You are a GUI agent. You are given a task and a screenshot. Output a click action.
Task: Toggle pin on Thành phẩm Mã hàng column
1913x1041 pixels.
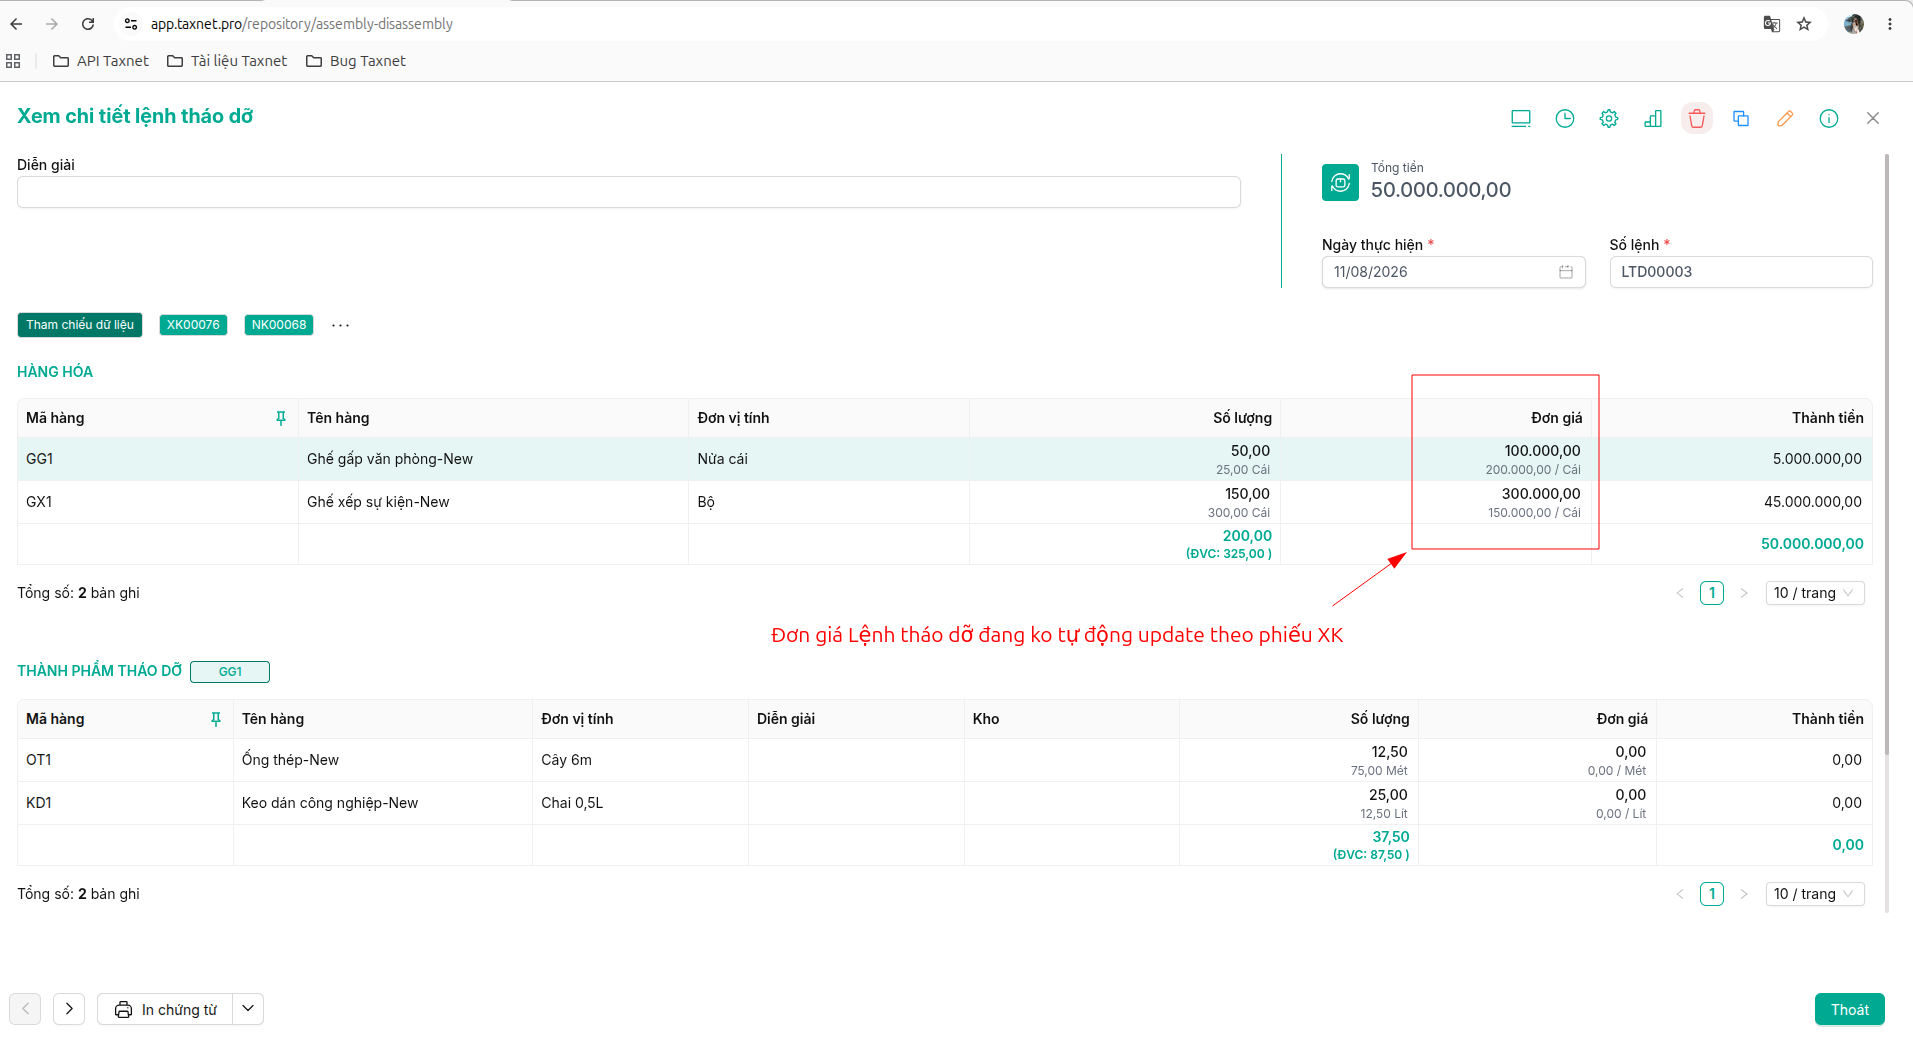tap(216, 719)
